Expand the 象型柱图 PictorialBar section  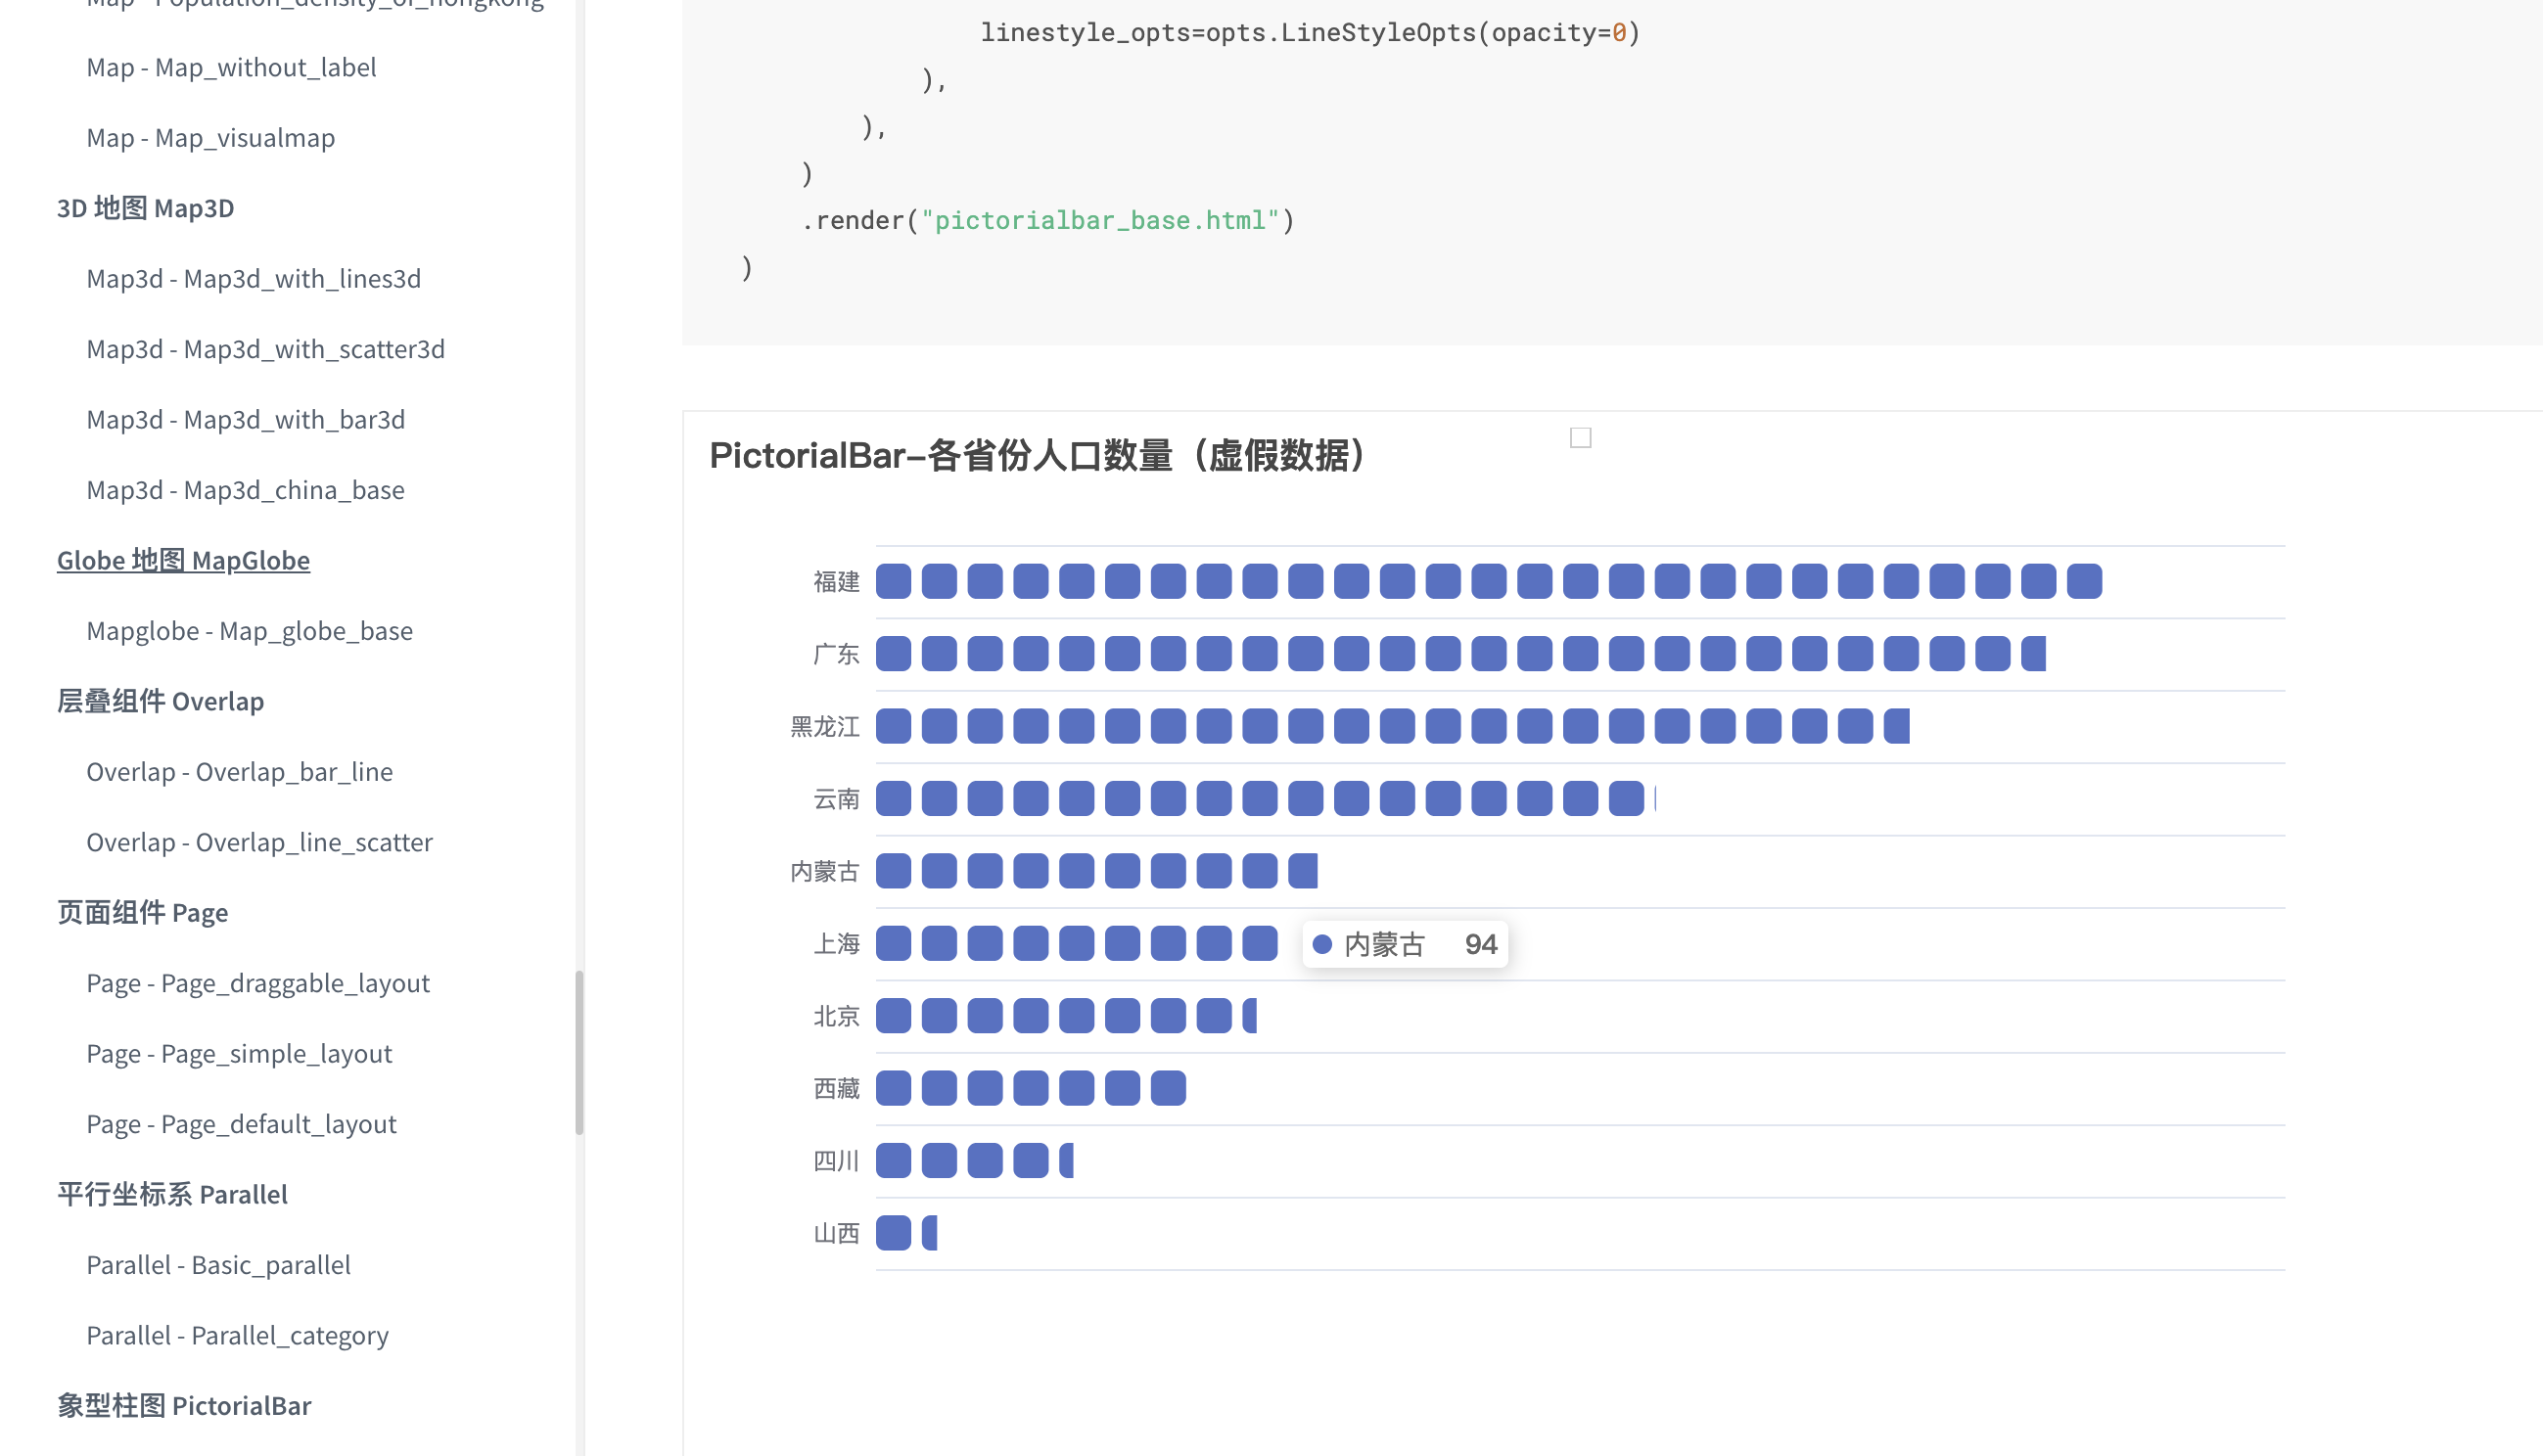pyautogui.click(x=184, y=1405)
